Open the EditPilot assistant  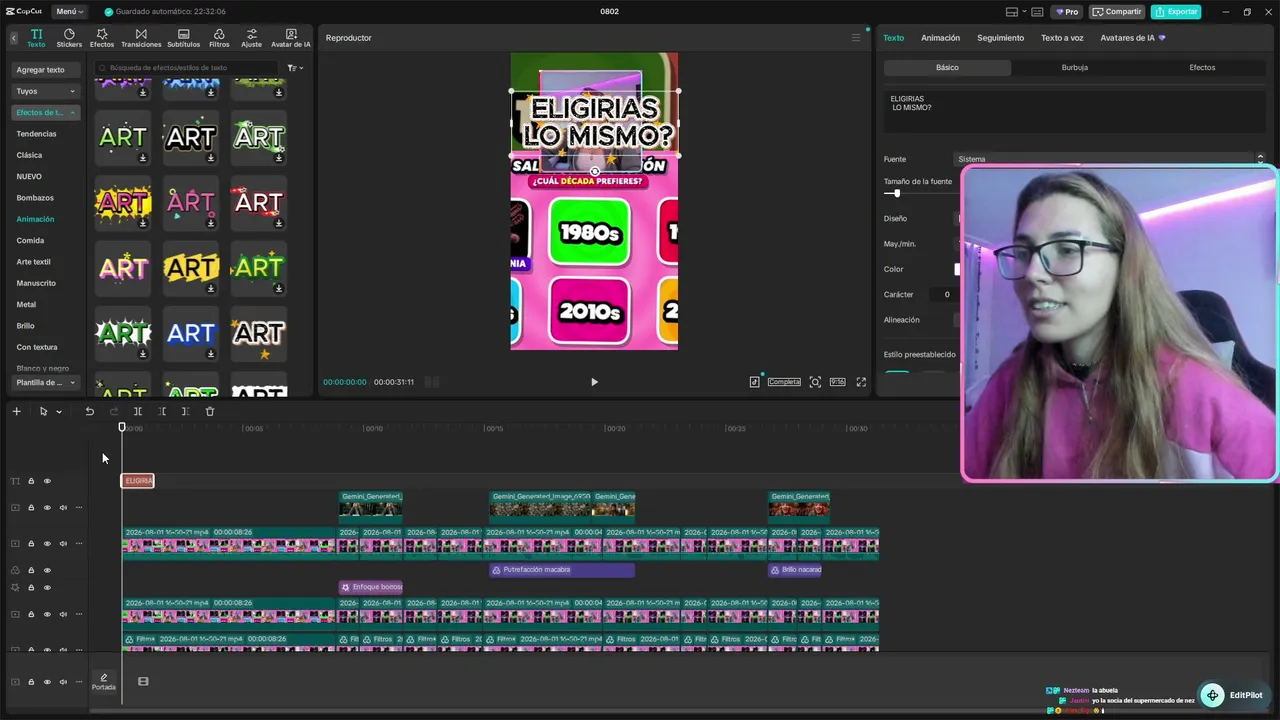[x=1233, y=695]
